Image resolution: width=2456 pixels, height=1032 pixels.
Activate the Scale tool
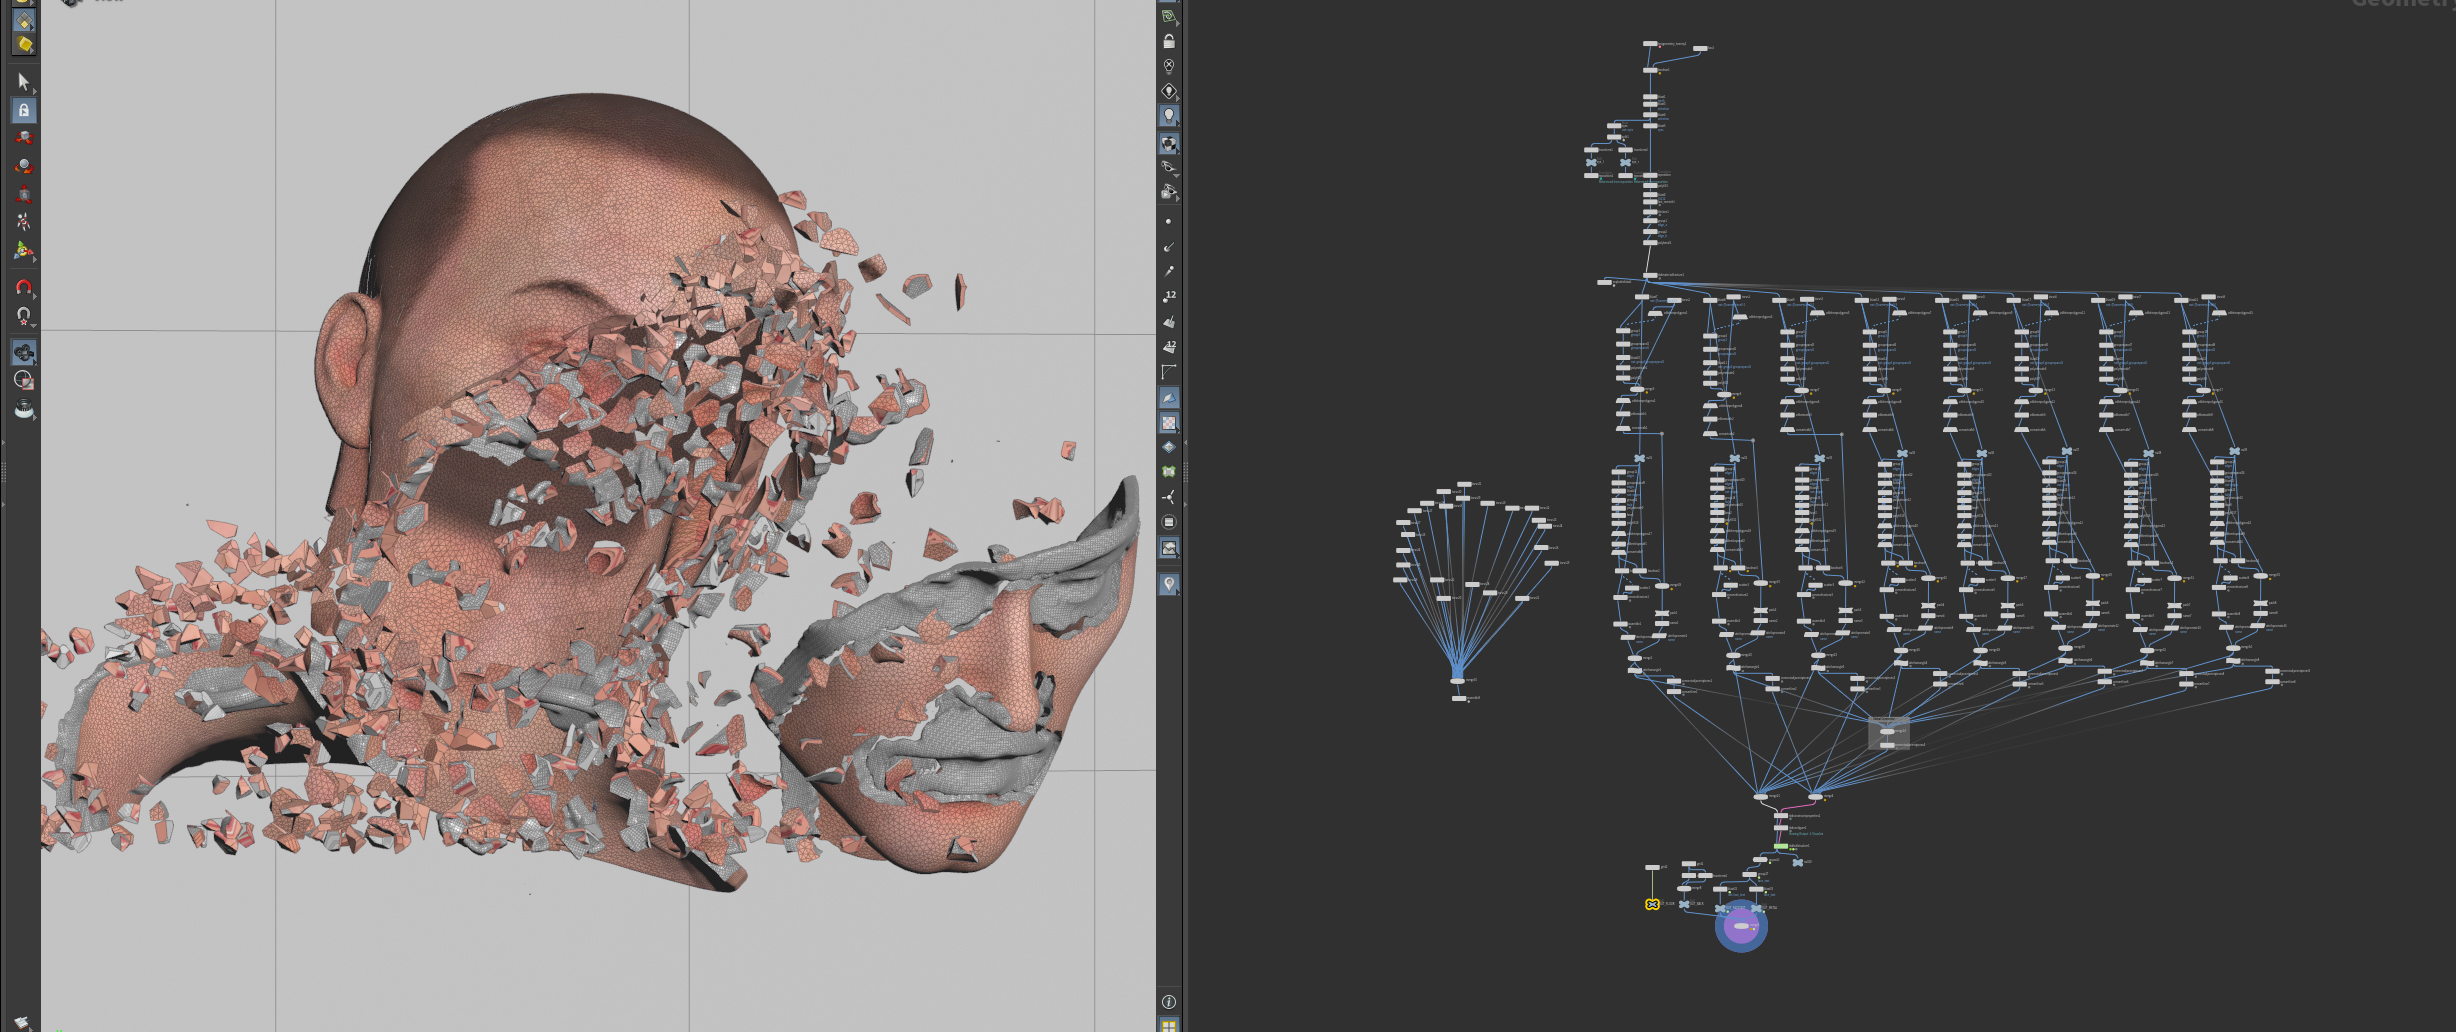click(24, 194)
